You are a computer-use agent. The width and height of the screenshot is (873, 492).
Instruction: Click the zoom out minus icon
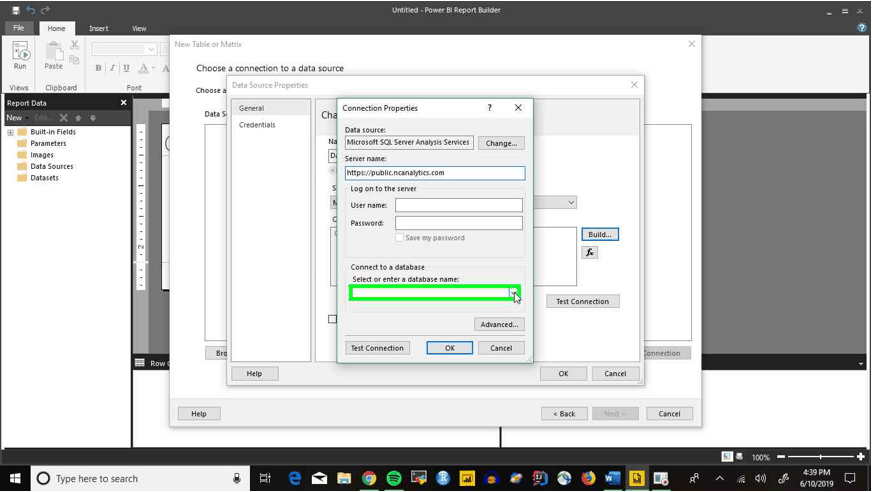point(781,457)
